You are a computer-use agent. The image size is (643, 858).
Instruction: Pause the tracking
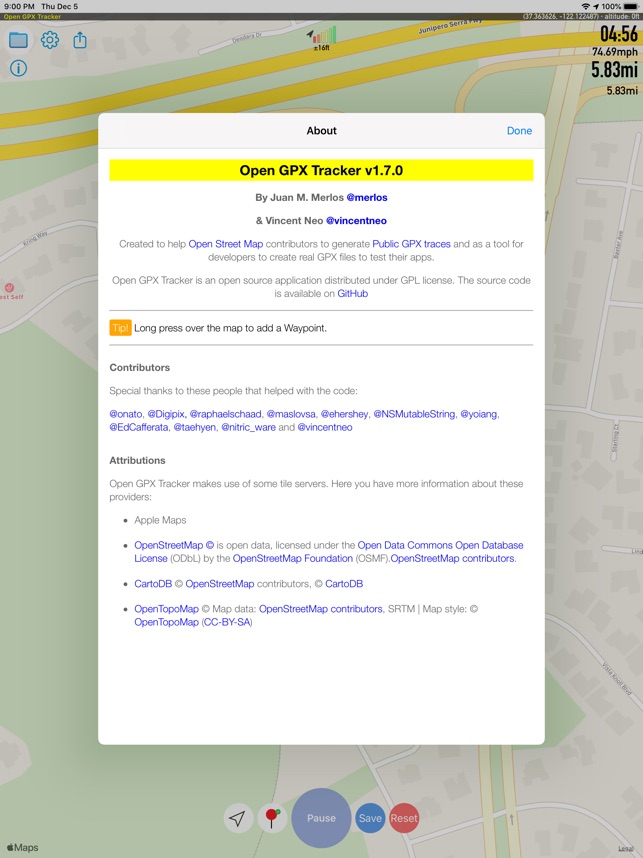[x=321, y=818]
